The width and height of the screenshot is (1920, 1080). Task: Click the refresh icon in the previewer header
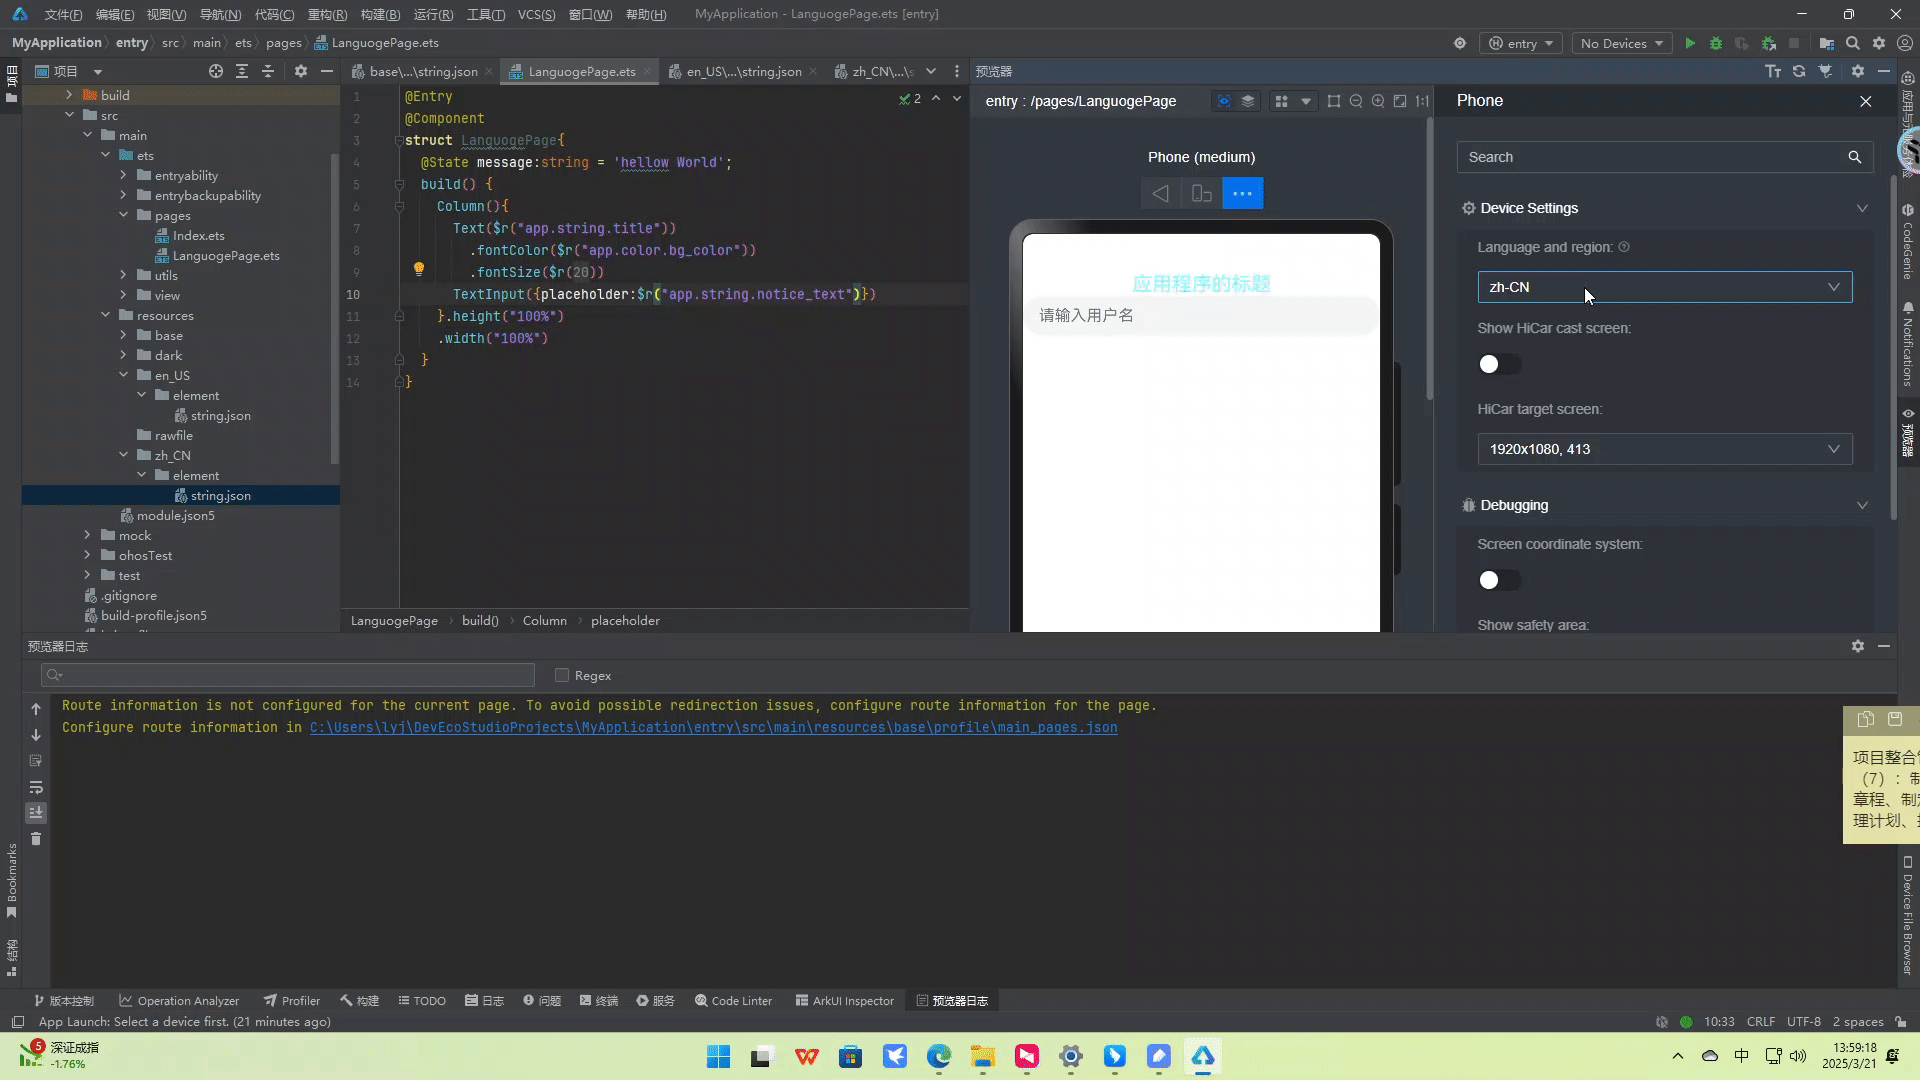(1799, 71)
